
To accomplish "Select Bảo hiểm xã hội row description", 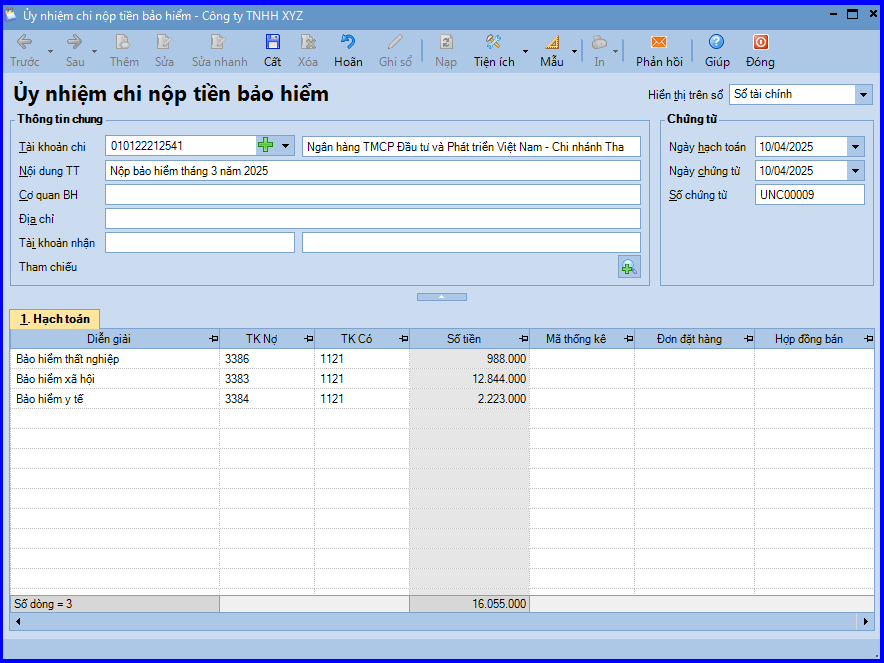I will 55,379.
